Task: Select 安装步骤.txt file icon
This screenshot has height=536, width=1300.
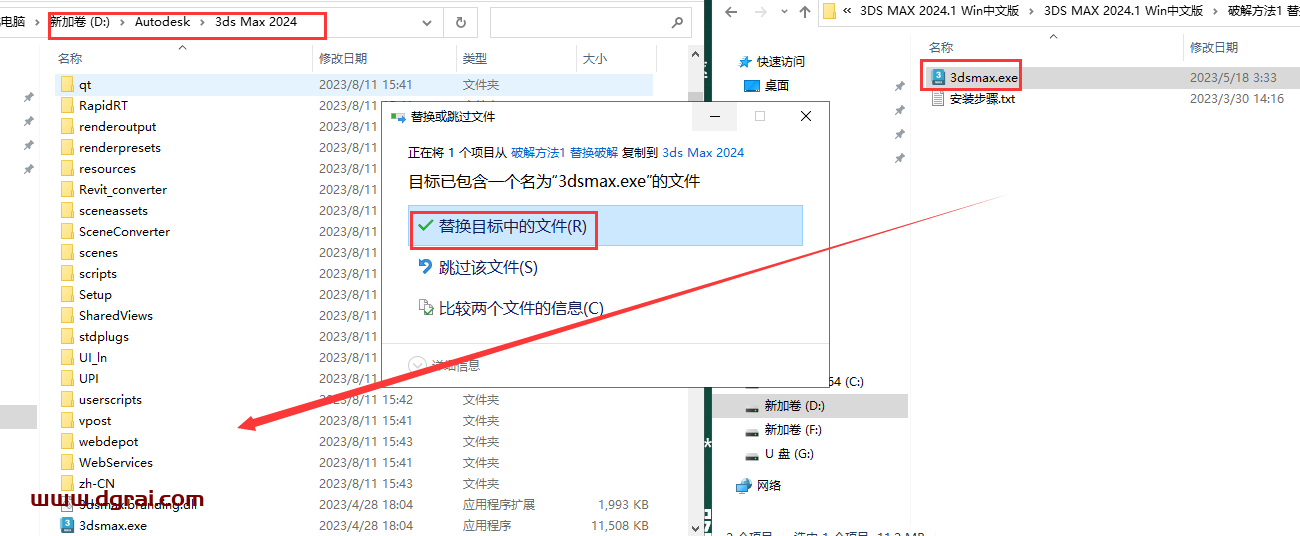Action: coord(938,98)
